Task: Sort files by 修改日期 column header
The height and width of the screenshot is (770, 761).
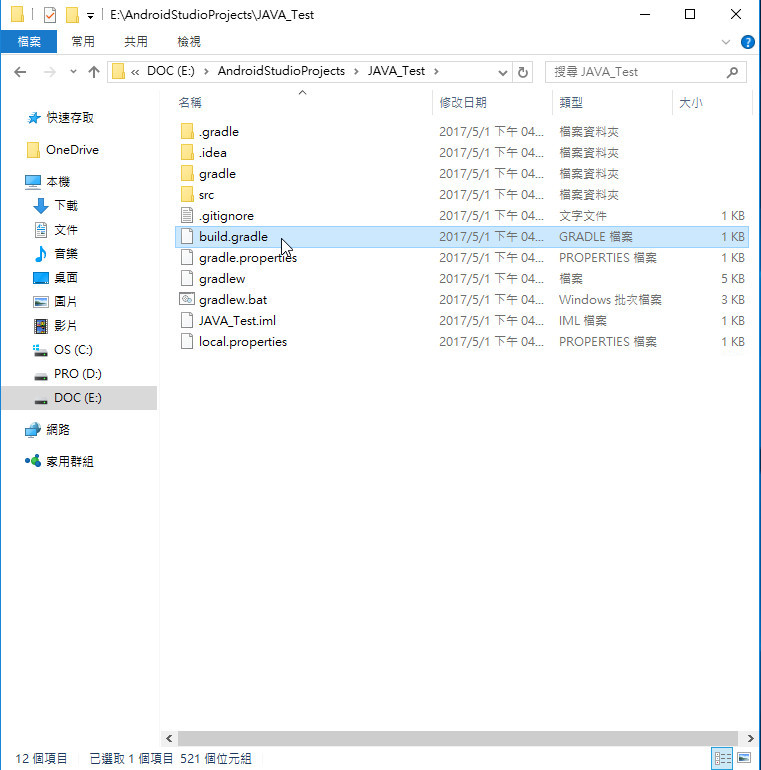Action: pos(463,103)
